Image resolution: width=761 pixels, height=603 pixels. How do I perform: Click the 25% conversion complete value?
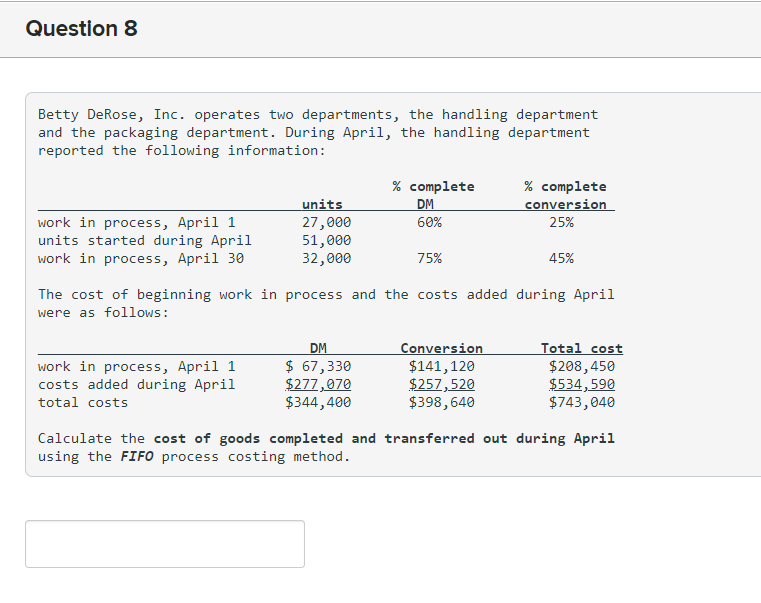(562, 222)
